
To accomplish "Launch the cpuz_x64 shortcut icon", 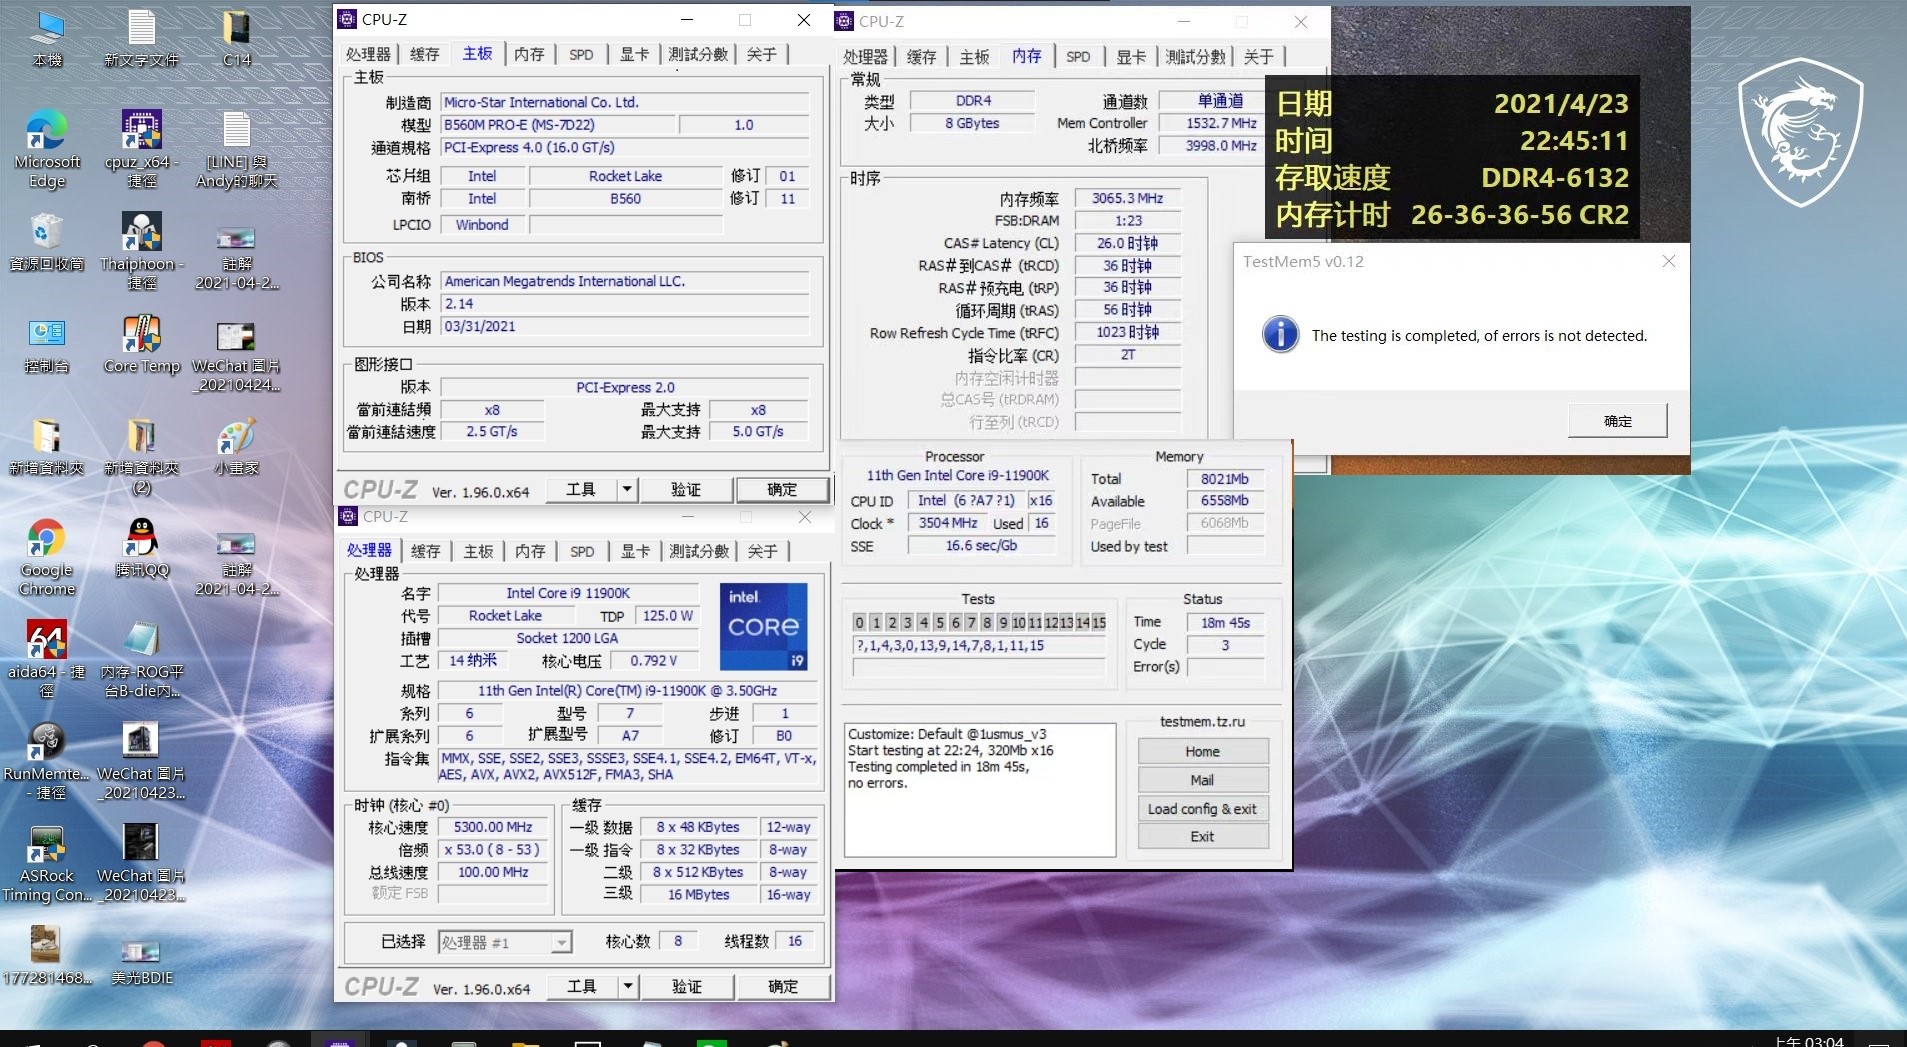I will 141,150.
